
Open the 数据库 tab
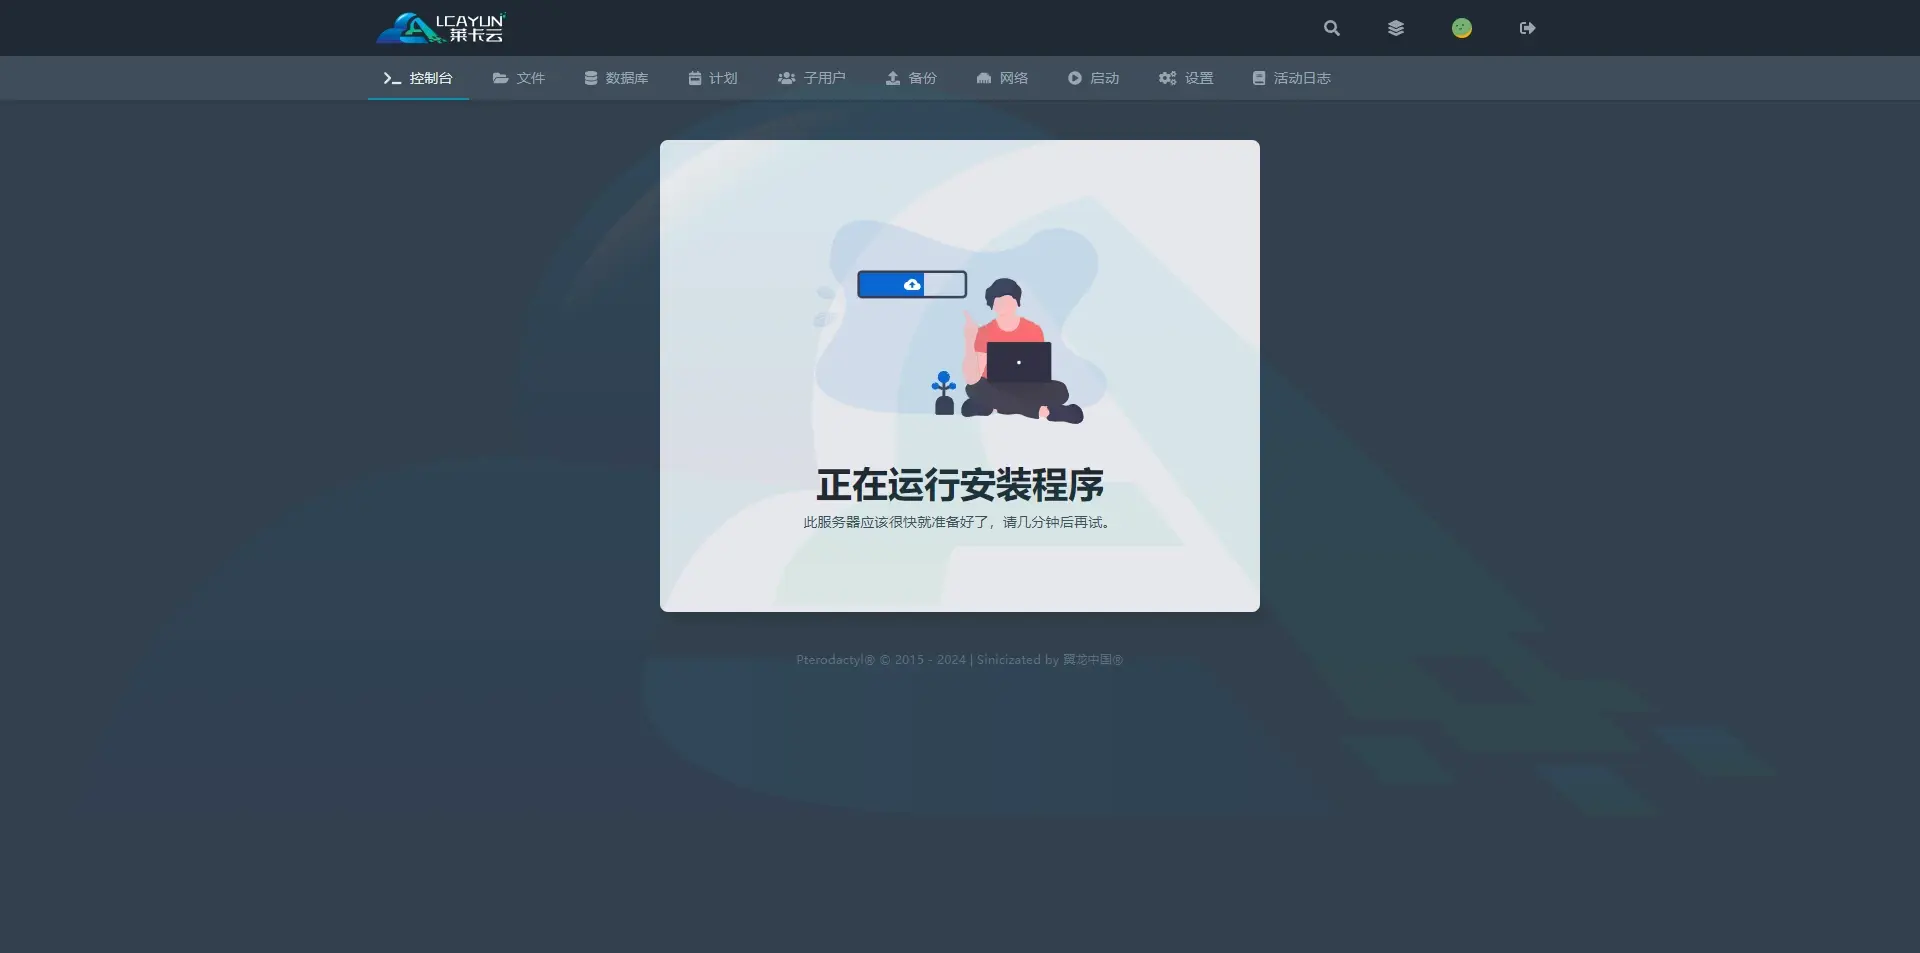point(616,78)
